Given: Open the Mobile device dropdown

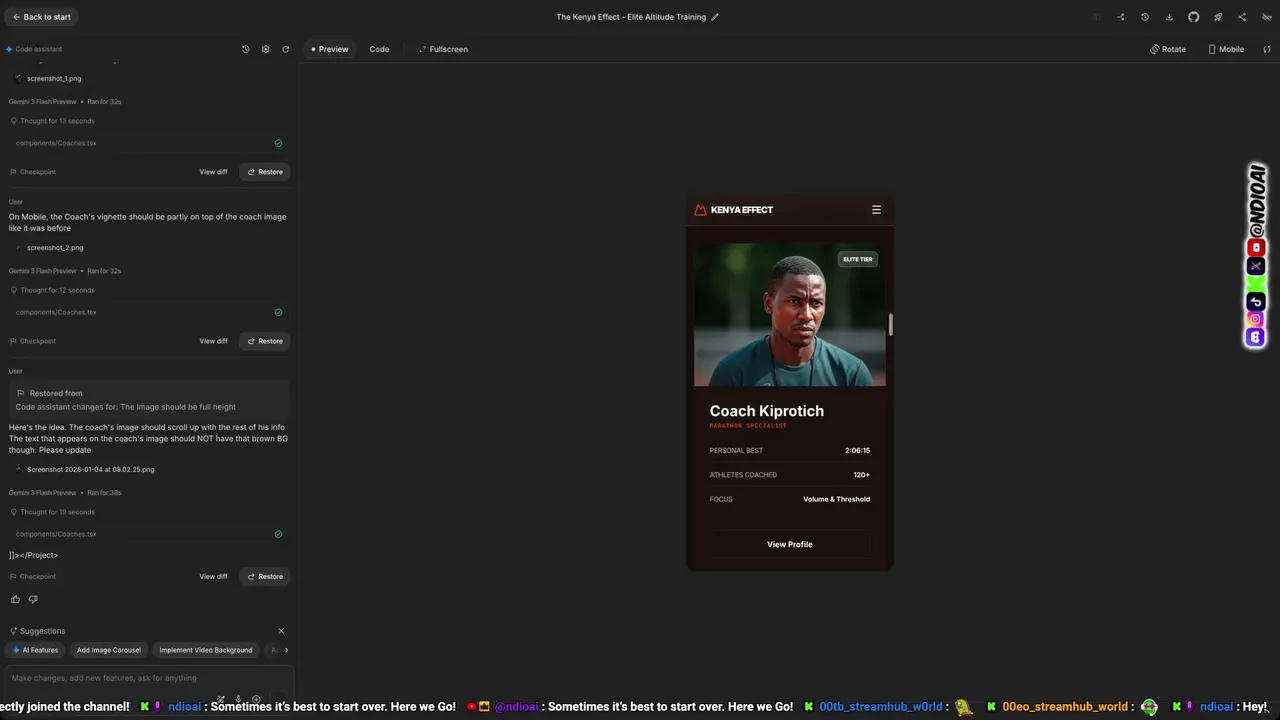Looking at the screenshot, I should [1226, 49].
